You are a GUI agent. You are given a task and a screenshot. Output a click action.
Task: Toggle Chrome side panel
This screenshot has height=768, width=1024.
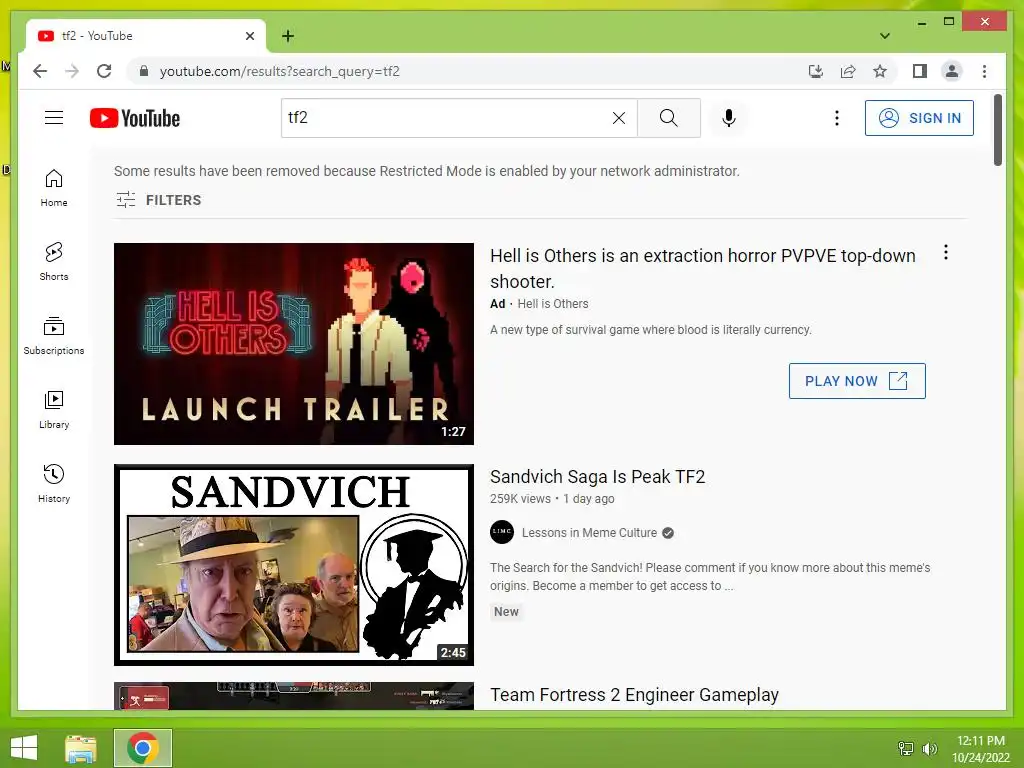(920, 71)
